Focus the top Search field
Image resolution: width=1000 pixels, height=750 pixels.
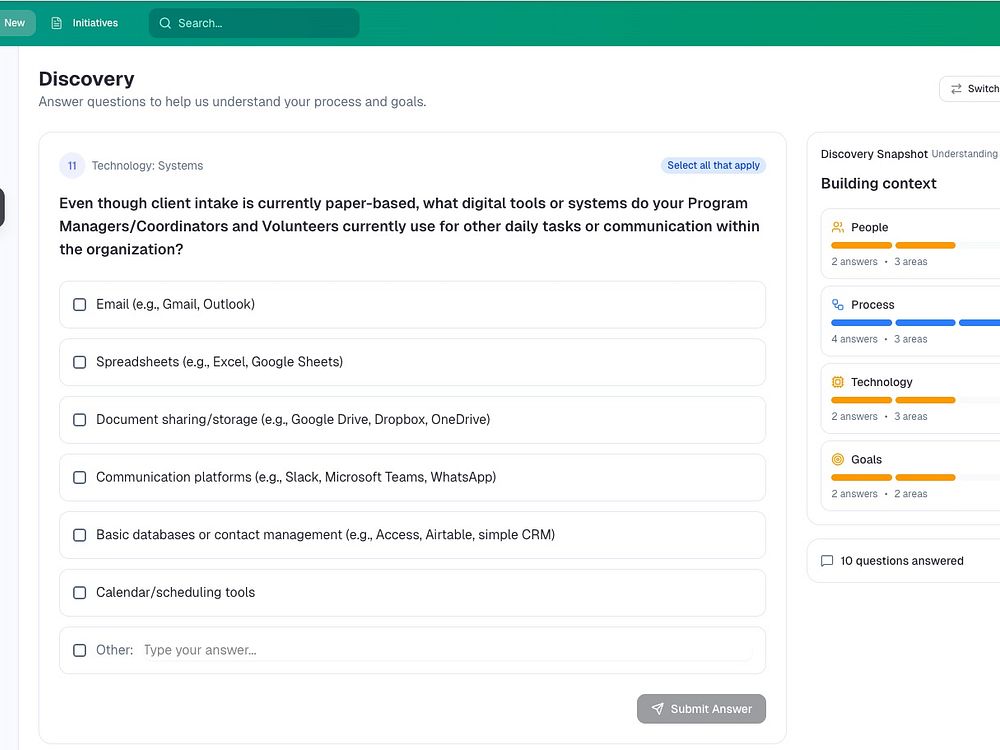[x=260, y=23]
